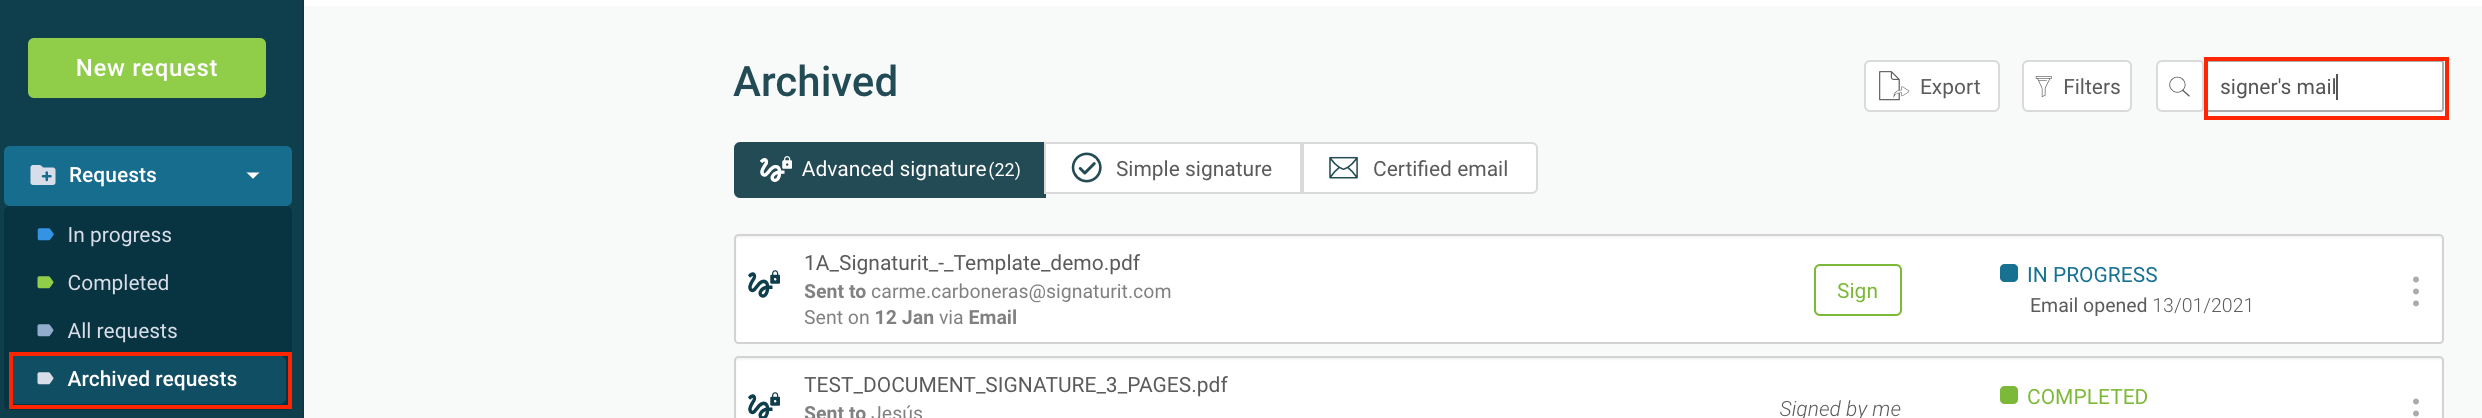2482x418 pixels.
Task: Open the 1A_Signaturit_-_Template_demo.pdf request
Action: [971, 263]
